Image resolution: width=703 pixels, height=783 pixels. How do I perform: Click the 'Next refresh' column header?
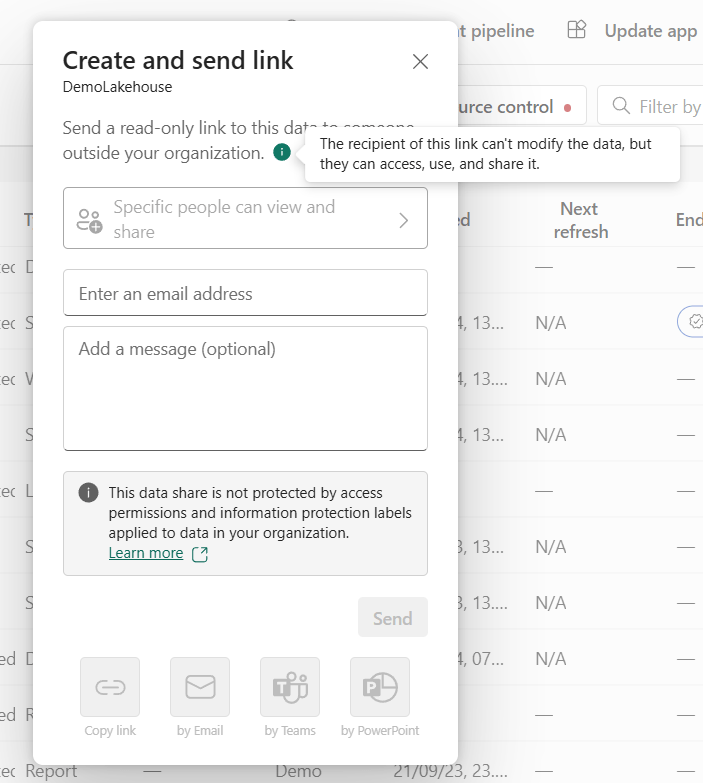click(579, 220)
